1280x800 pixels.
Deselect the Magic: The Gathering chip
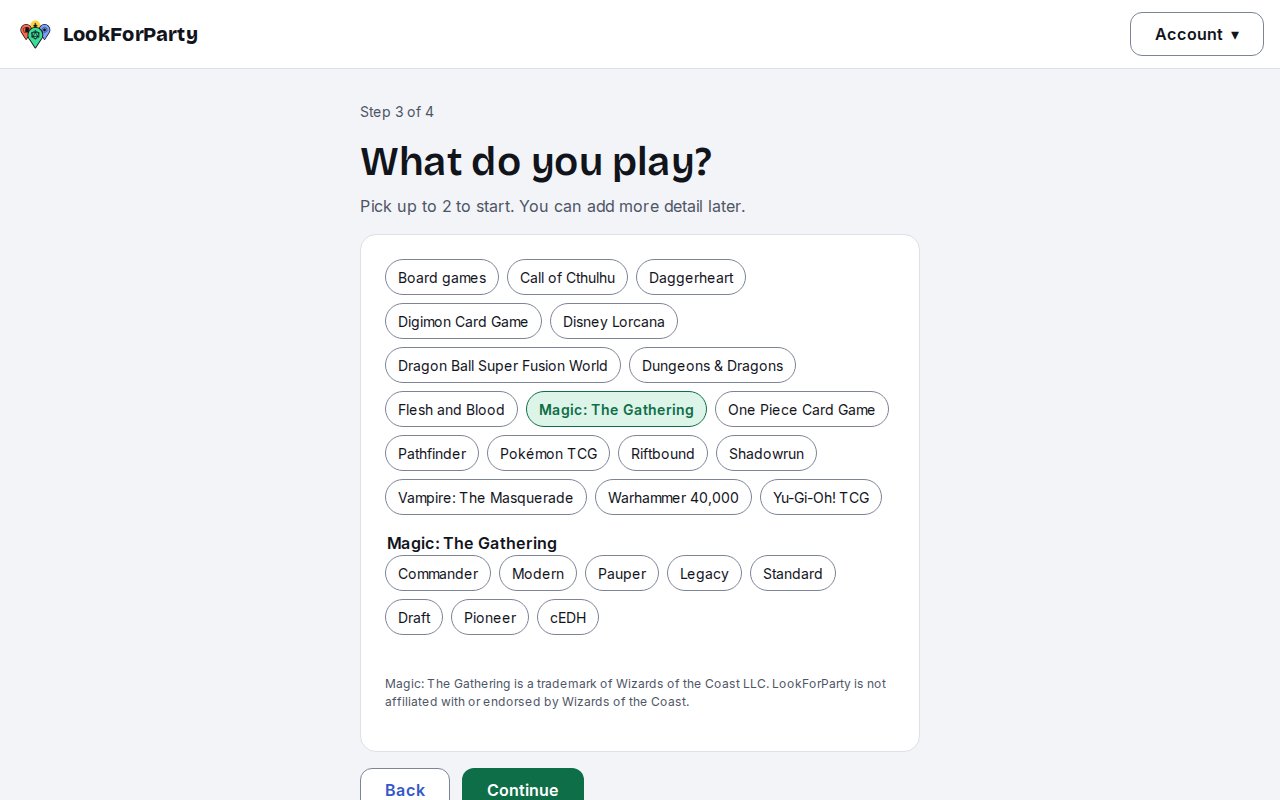(616, 409)
